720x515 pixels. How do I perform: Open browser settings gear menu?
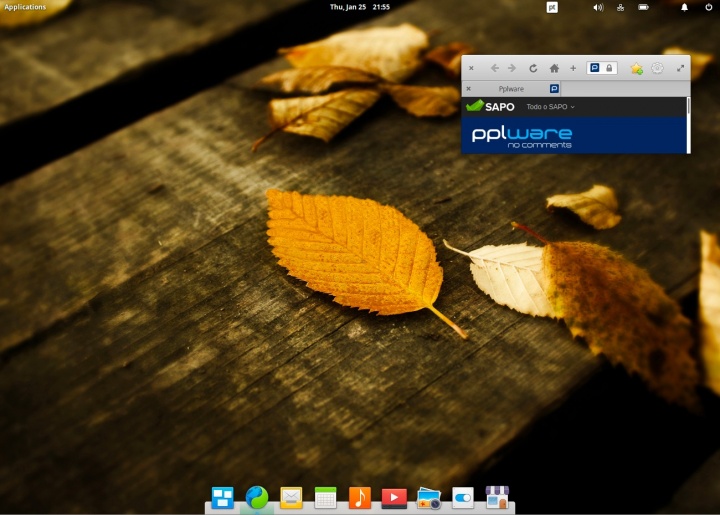(x=657, y=69)
